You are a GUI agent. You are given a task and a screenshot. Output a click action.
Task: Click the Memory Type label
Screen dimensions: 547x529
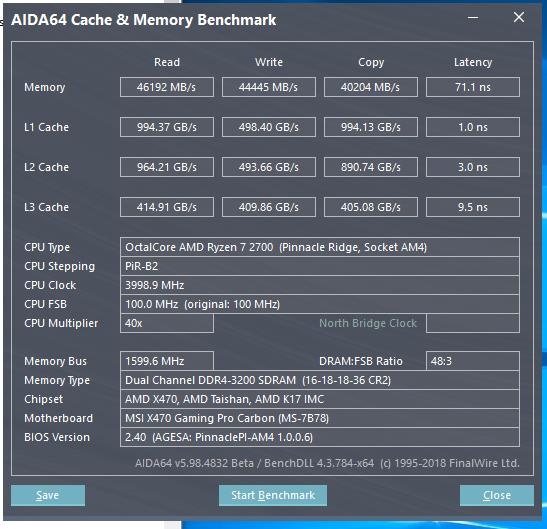coord(57,380)
